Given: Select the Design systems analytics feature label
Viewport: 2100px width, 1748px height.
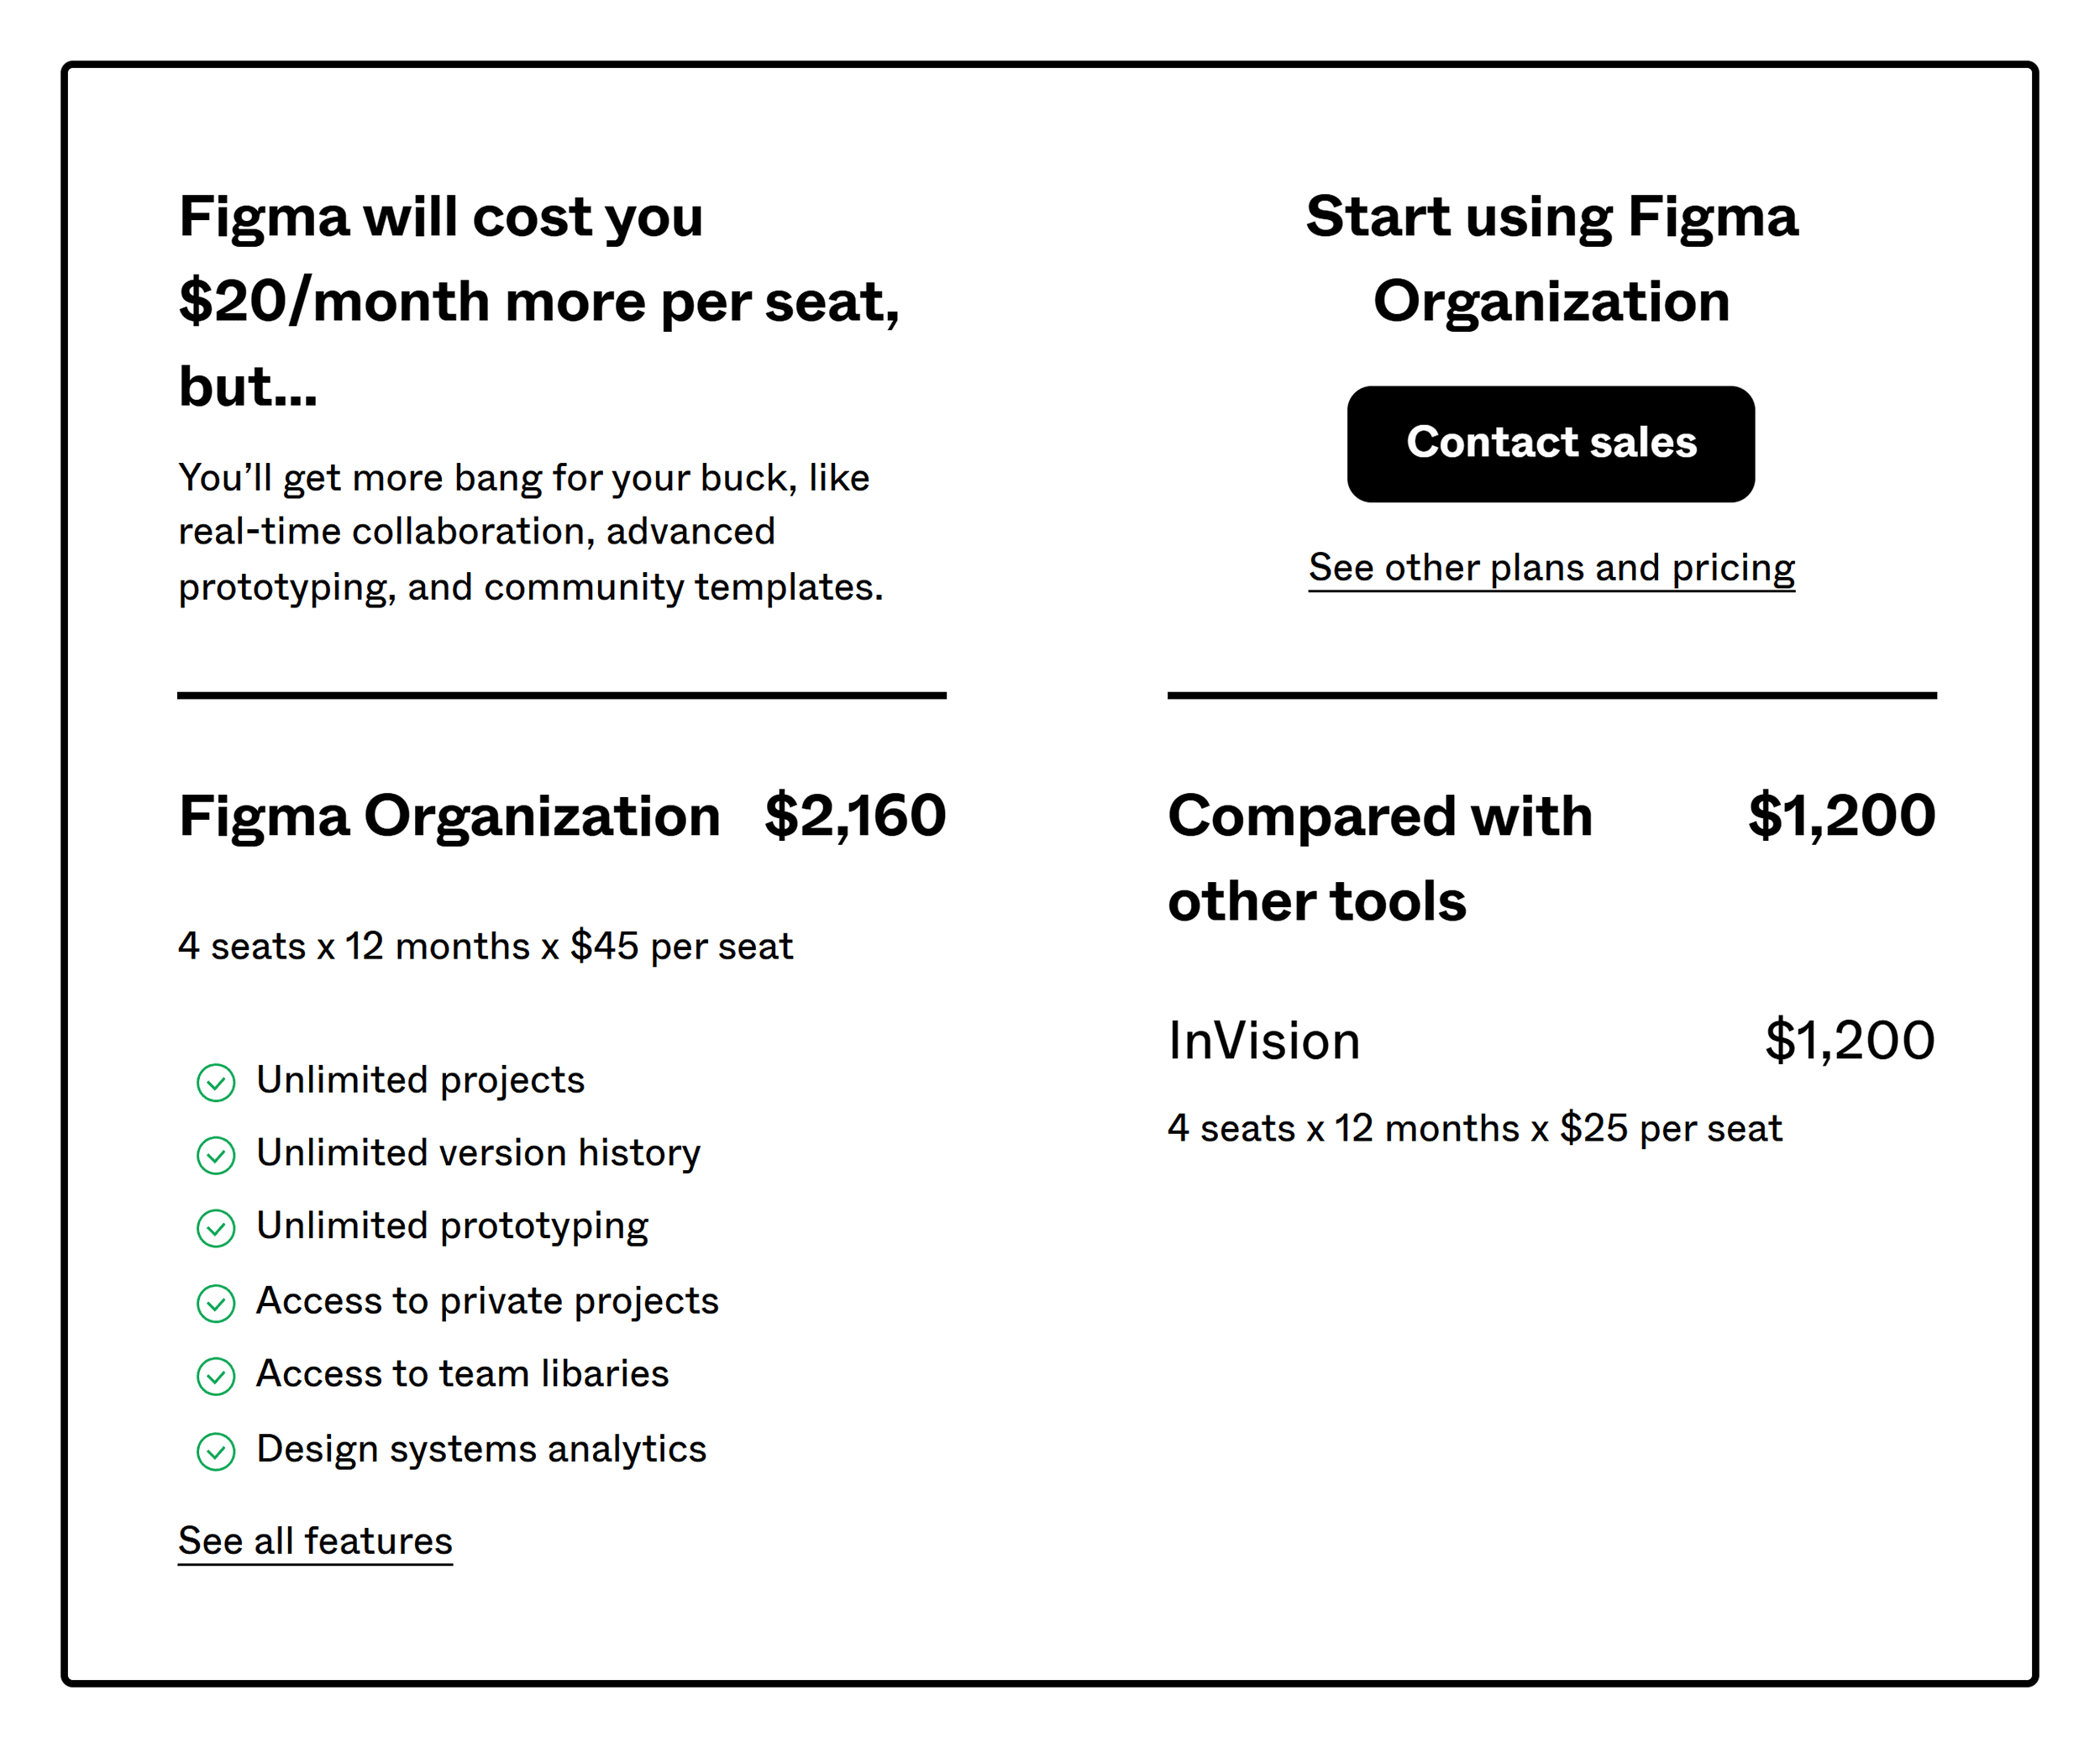Looking at the screenshot, I should tap(481, 1449).
